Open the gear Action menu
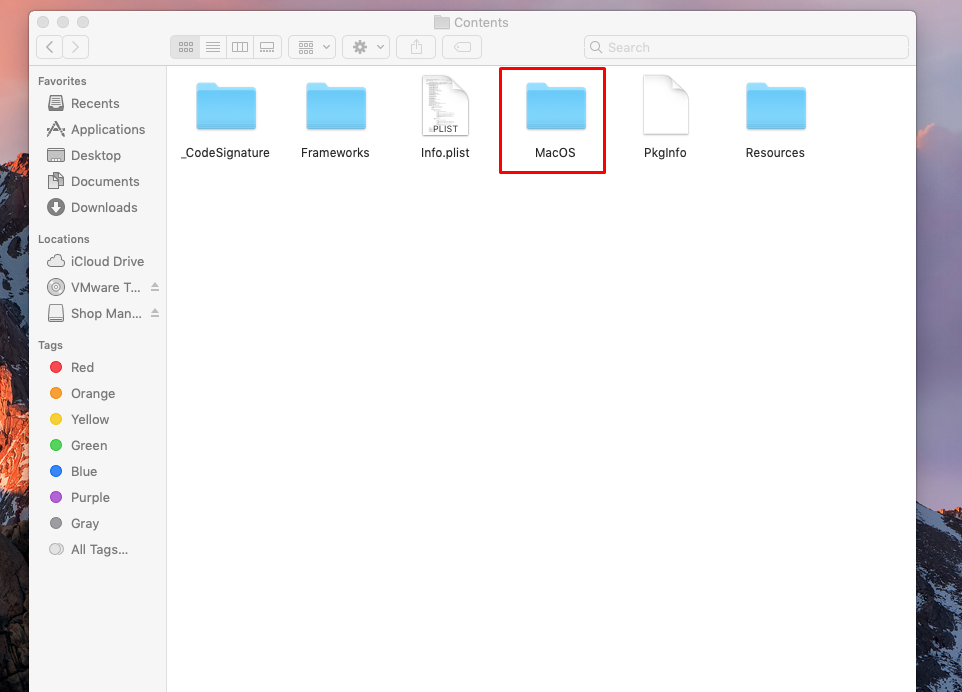The image size is (962, 692). click(x=366, y=47)
